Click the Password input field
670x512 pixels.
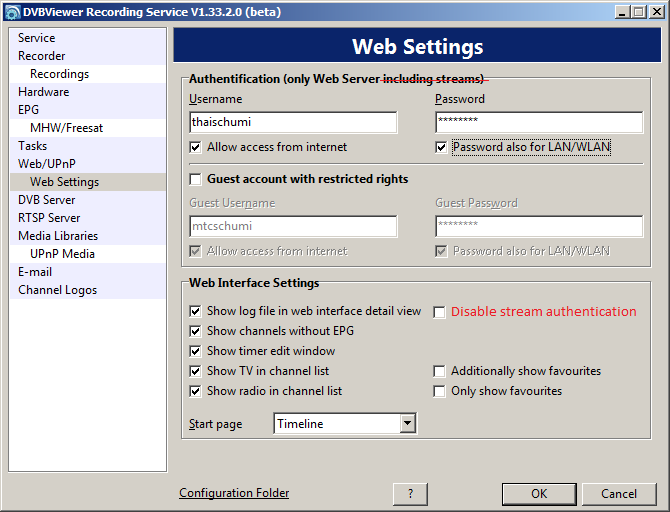(x=538, y=122)
